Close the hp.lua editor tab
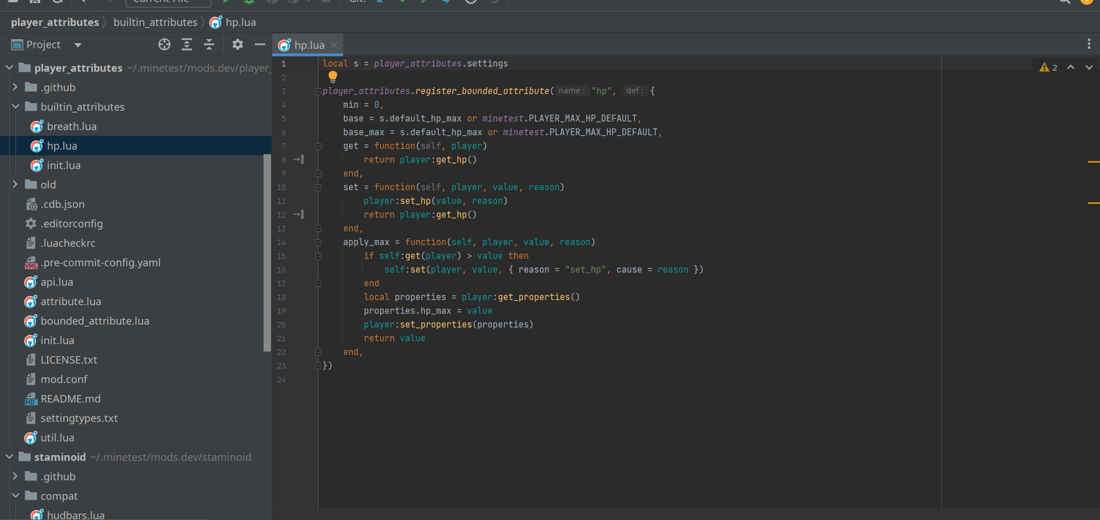1100x520 pixels. 334,45
